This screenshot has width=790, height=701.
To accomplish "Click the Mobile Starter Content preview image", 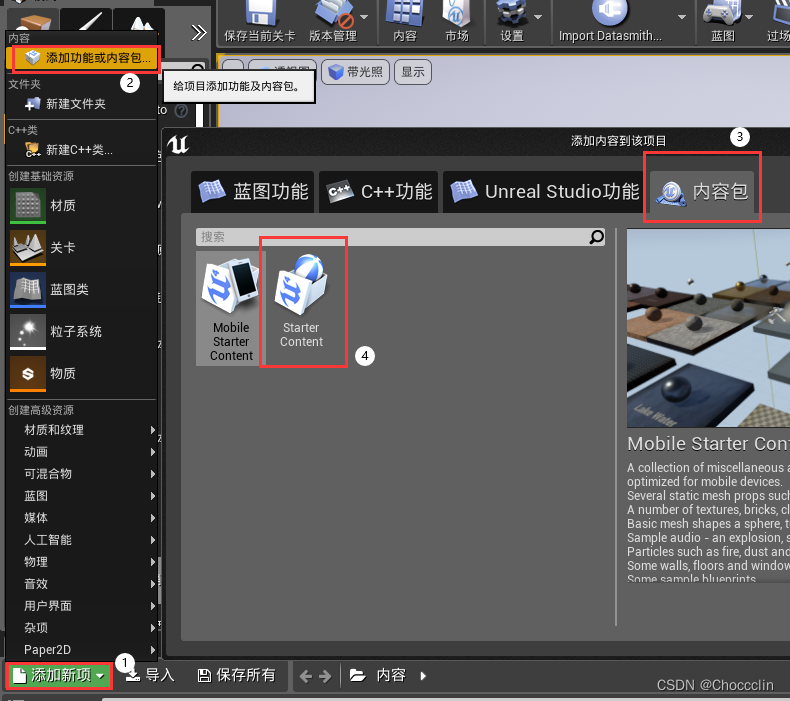I will tap(708, 328).
